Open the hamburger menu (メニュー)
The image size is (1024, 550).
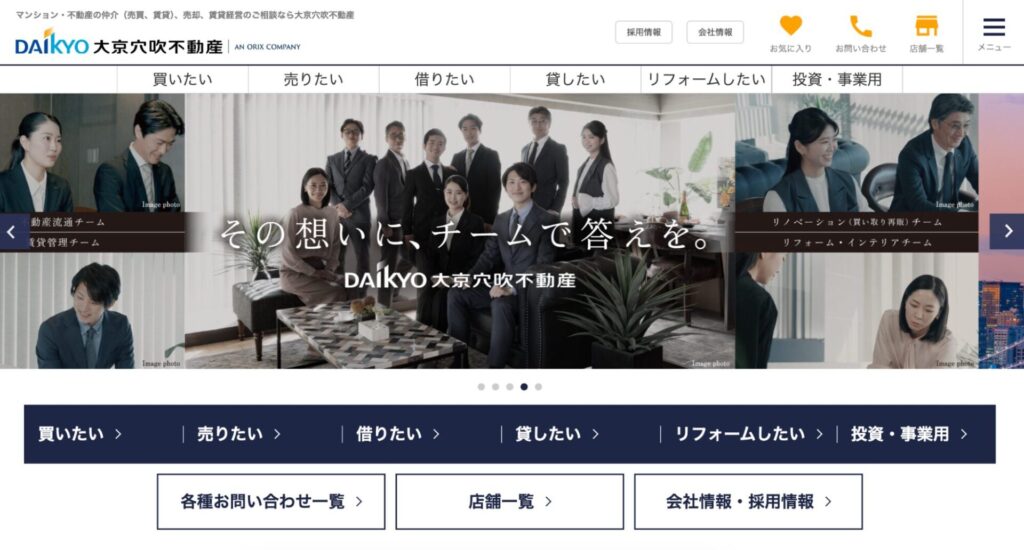(994, 33)
